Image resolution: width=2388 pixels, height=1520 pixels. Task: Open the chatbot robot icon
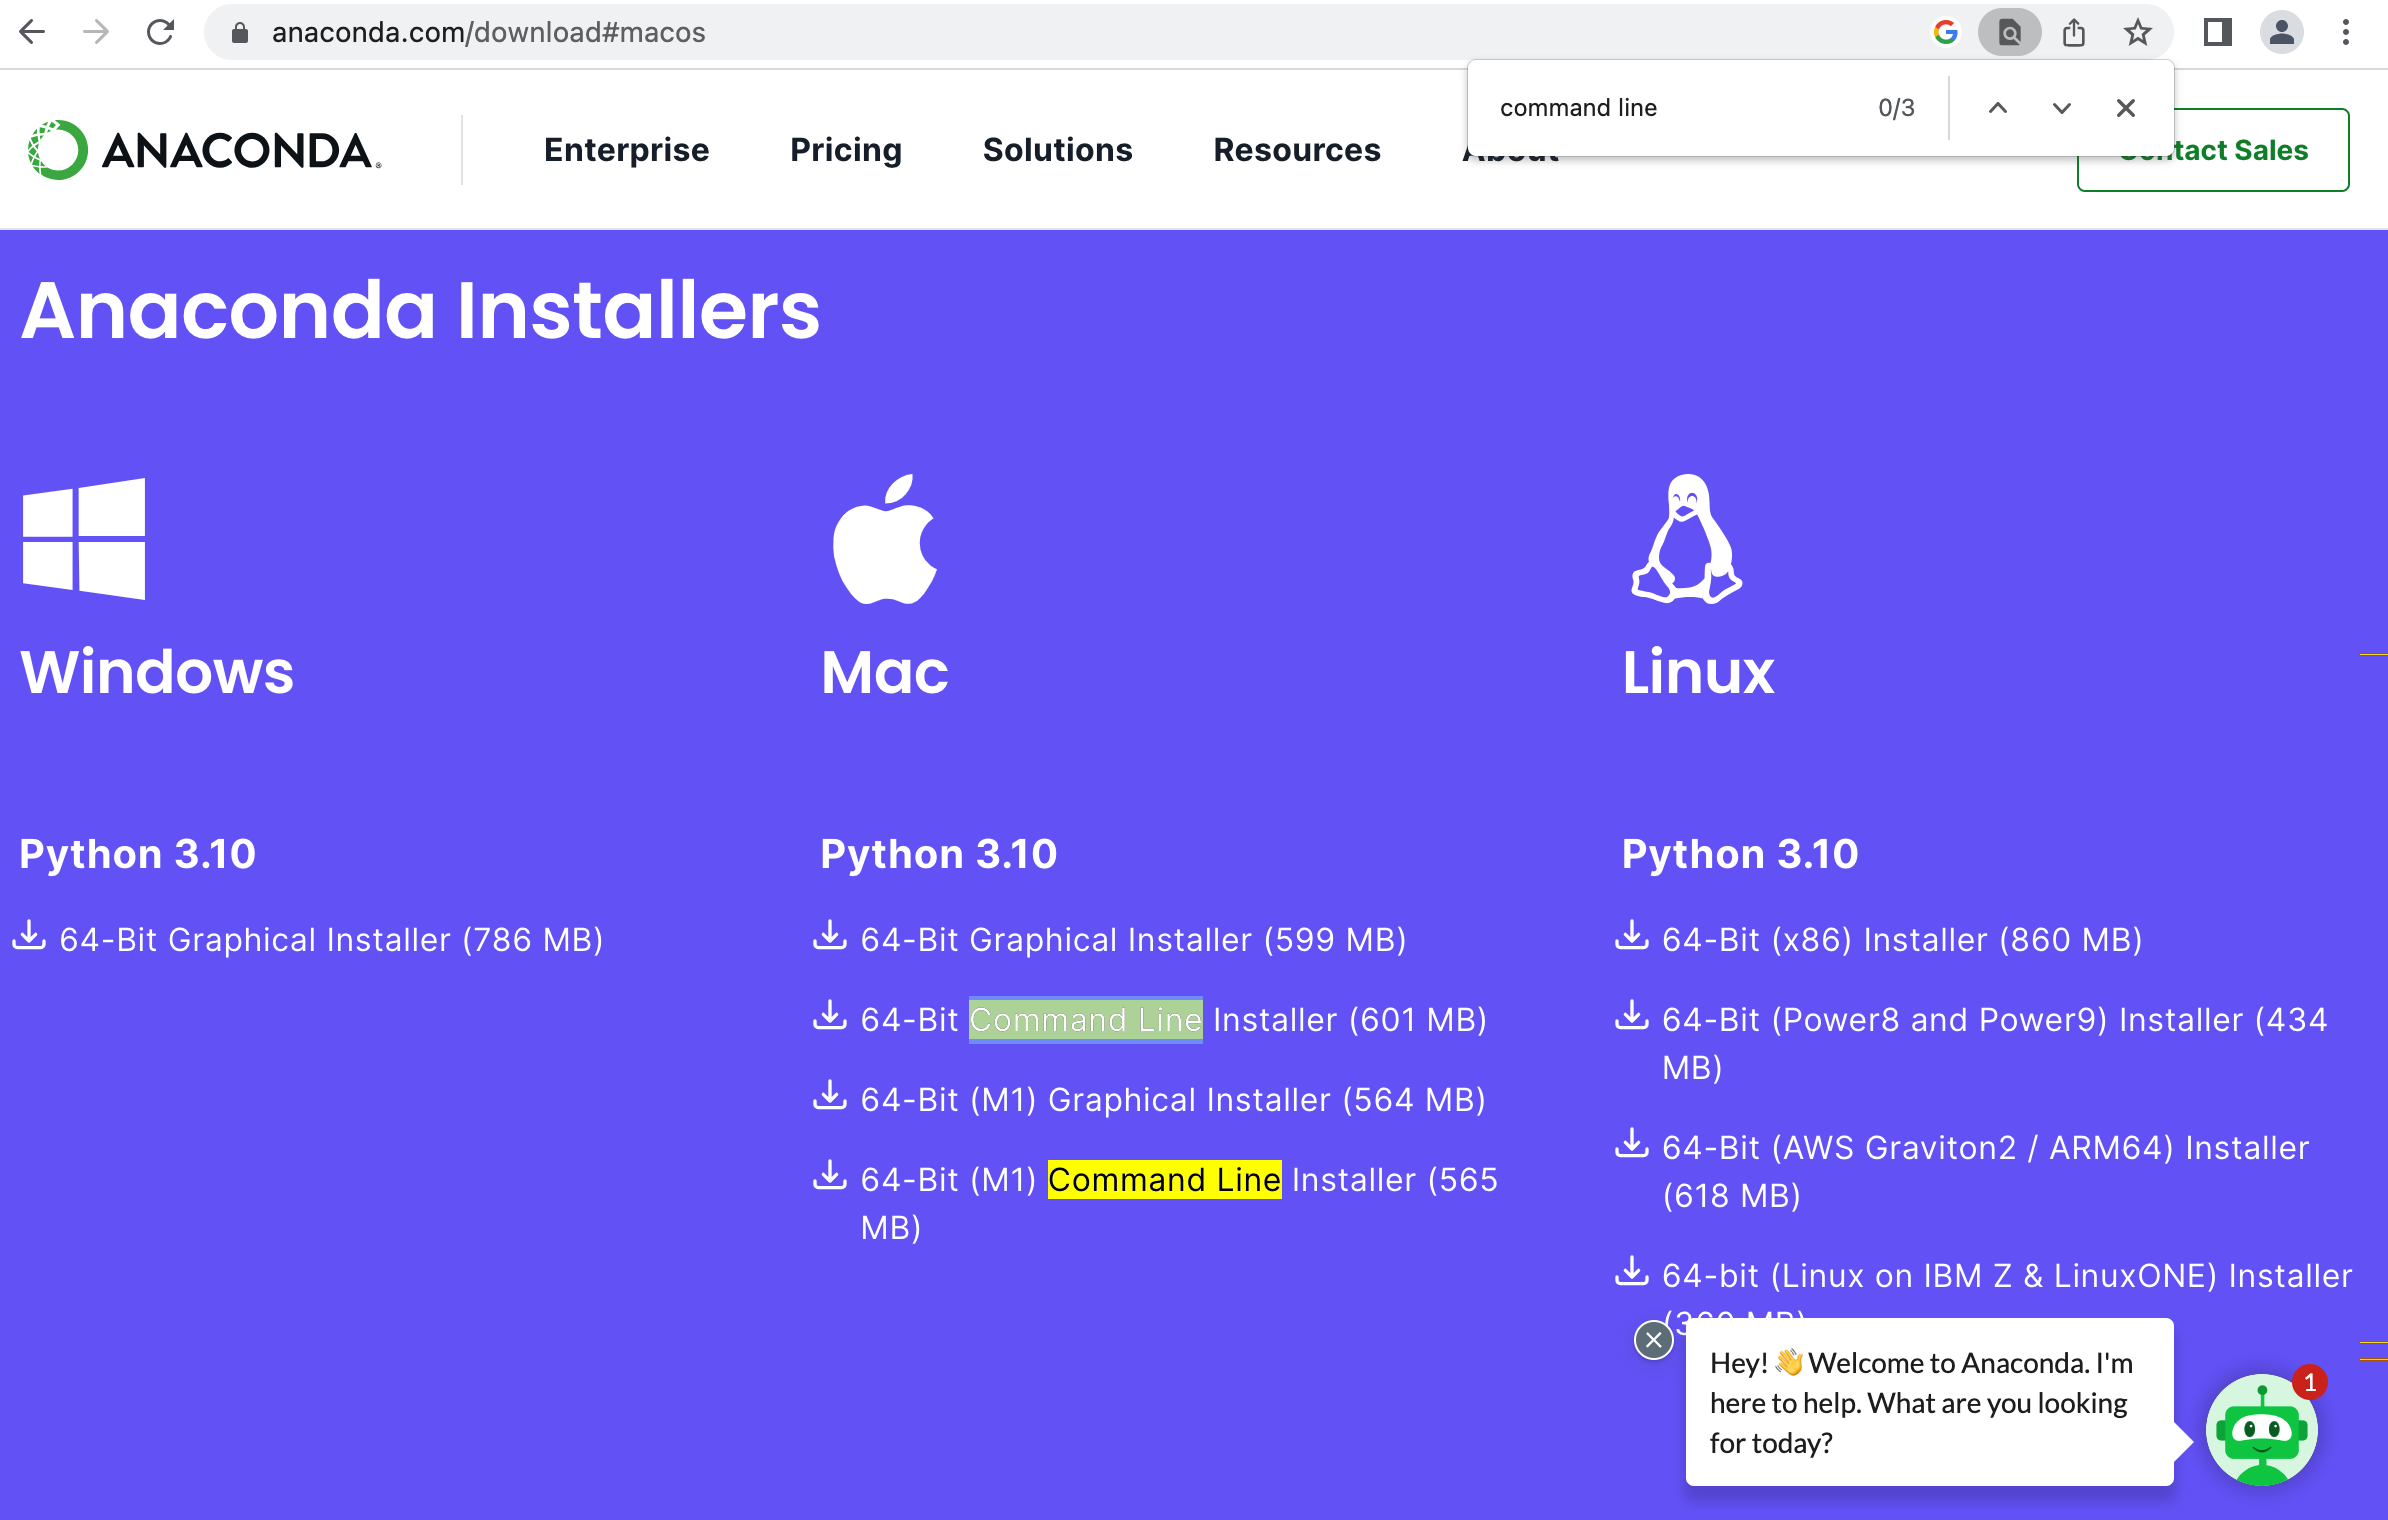(x=2262, y=1431)
